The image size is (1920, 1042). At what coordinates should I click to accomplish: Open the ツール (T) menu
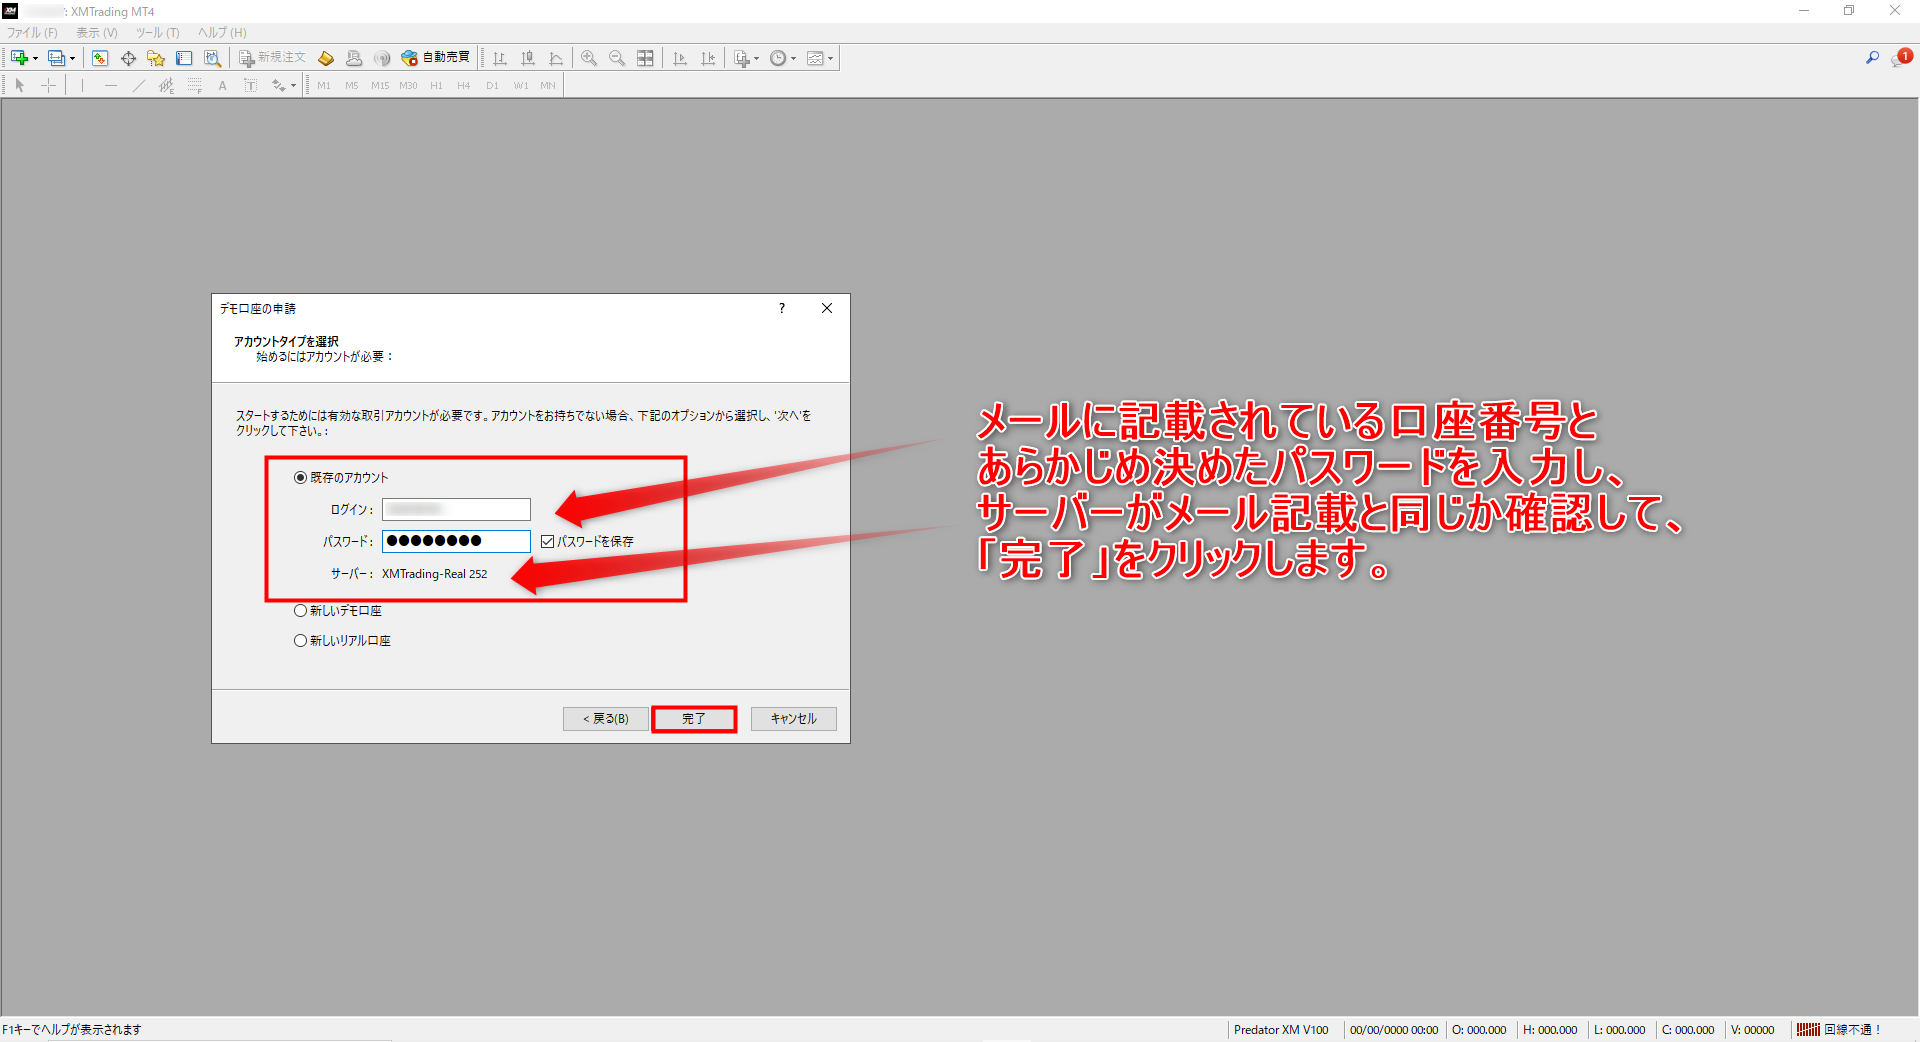coord(157,33)
